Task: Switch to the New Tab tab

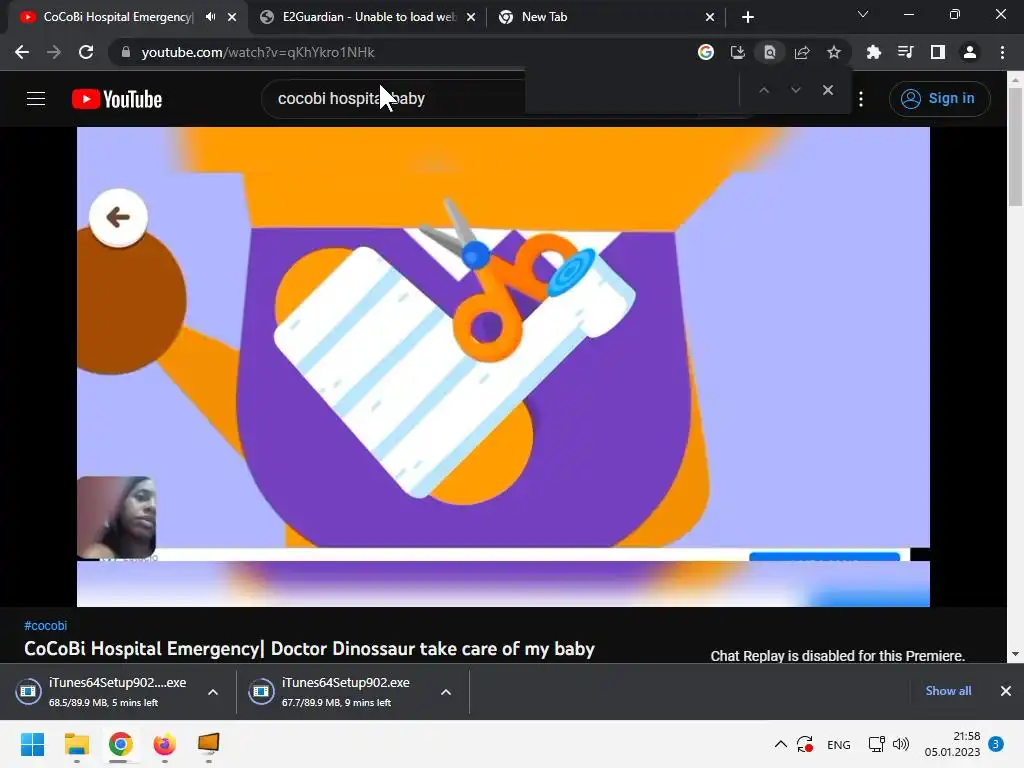Action: pyautogui.click(x=607, y=17)
